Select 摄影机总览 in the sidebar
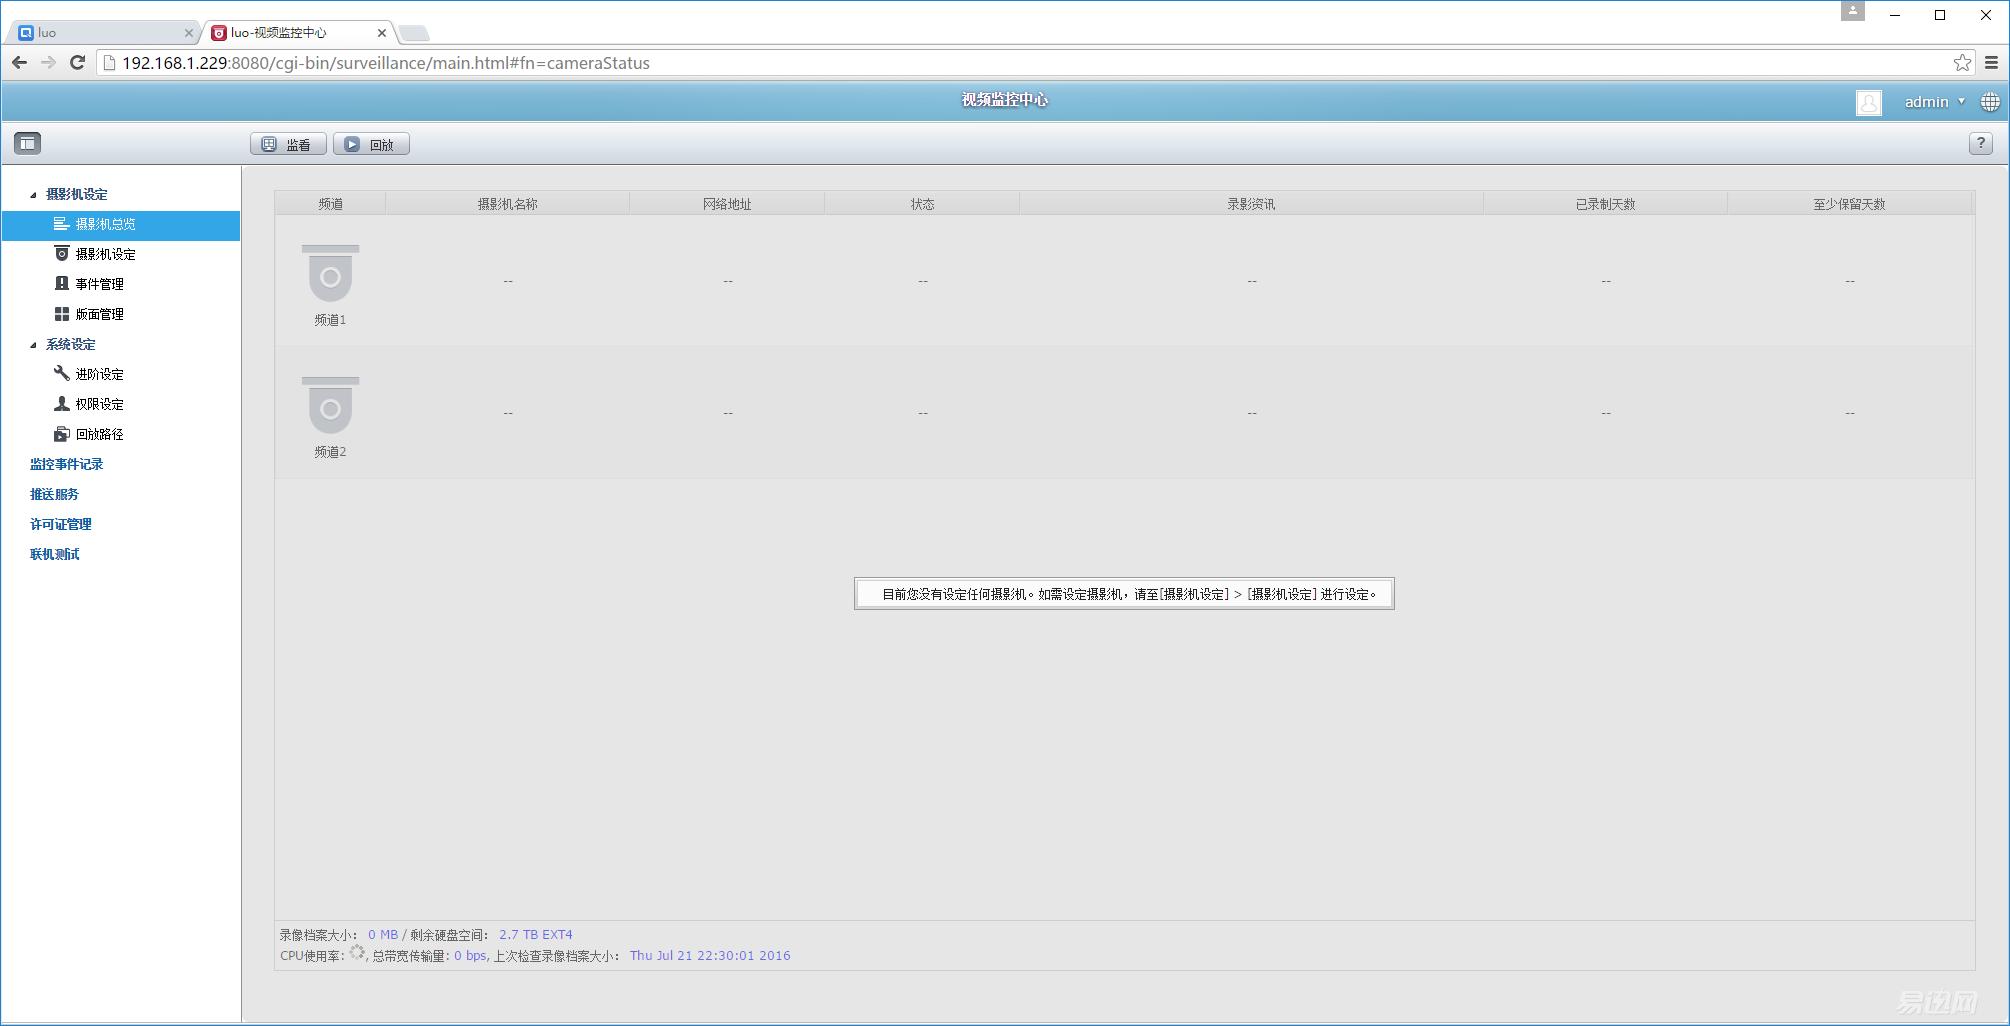Image resolution: width=2010 pixels, height=1026 pixels. 105,224
